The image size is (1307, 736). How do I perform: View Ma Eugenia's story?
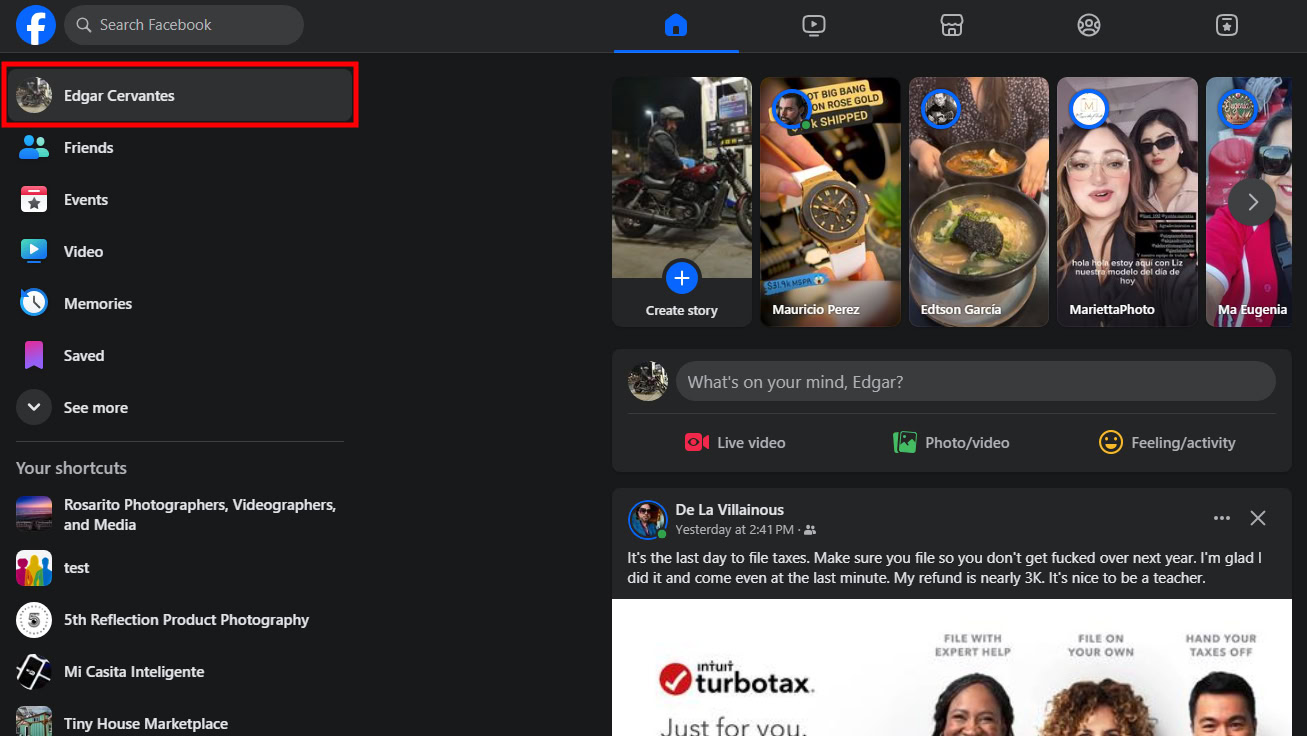click(1249, 202)
